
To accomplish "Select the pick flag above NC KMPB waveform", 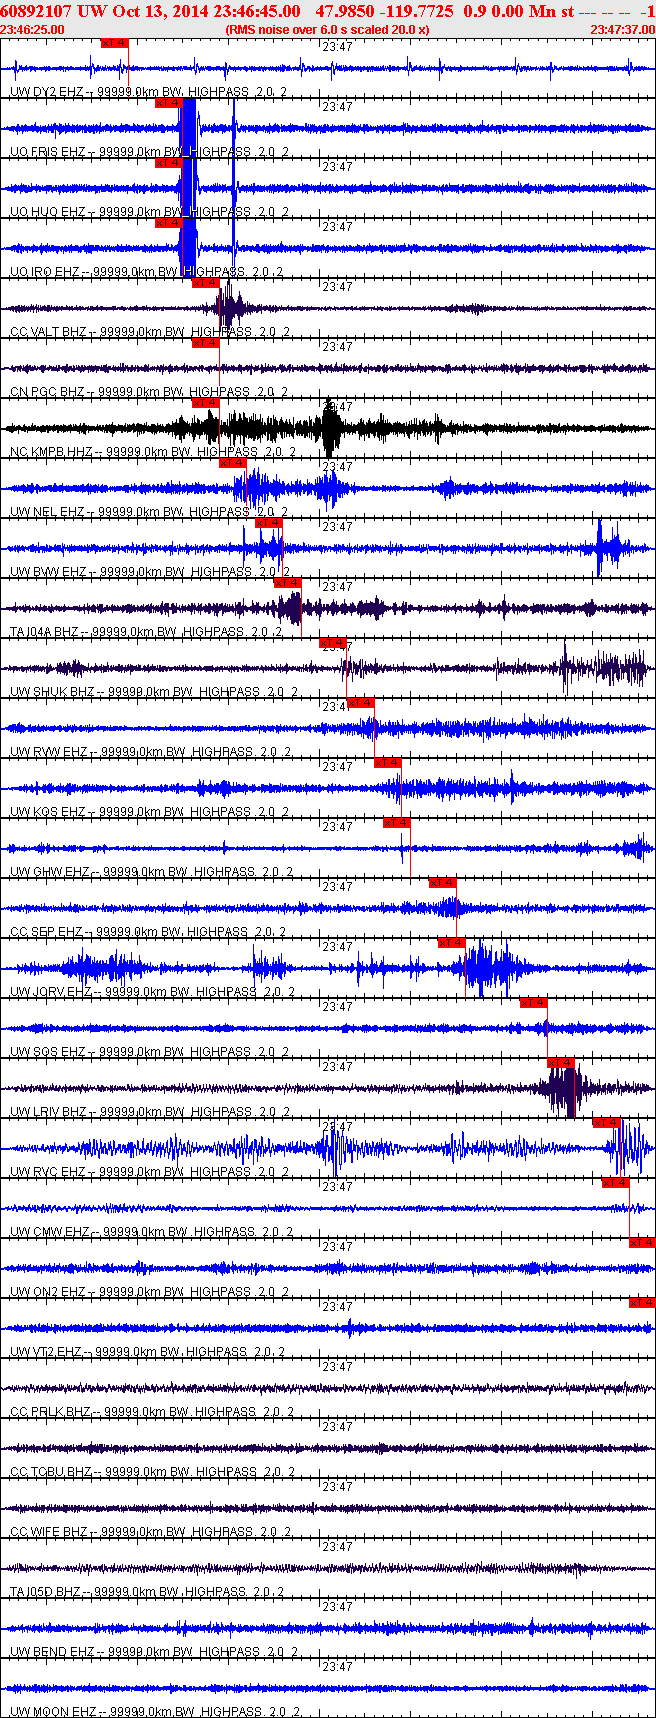I will pyautogui.click(x=205, y=403).
